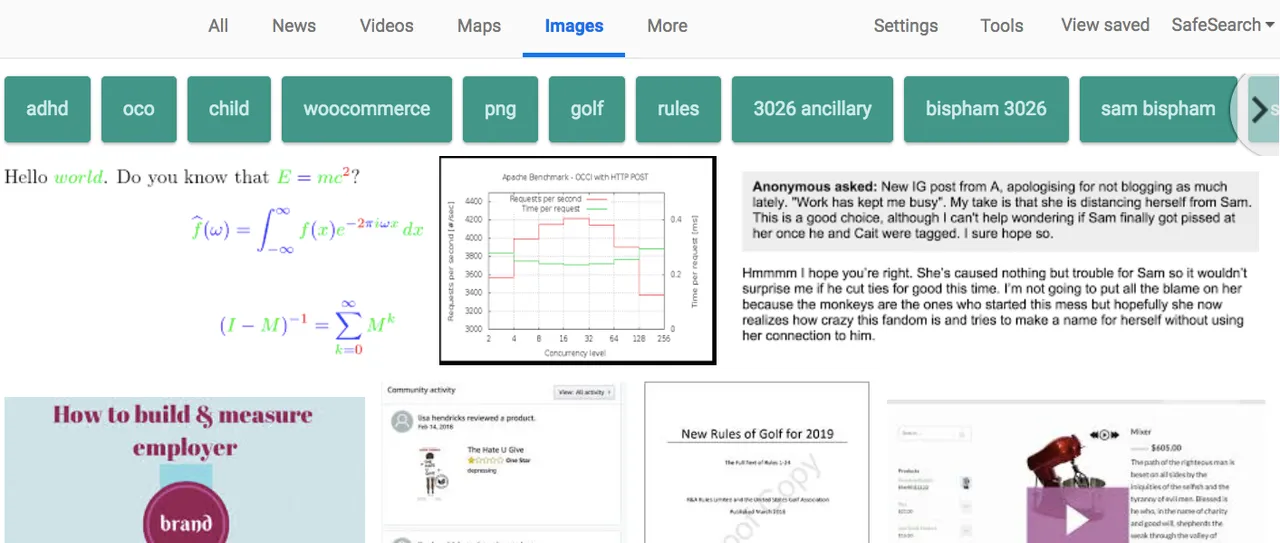Open the Apache Benchmark chart image
Viewport: 1280px width, 543px height.
tap(578, 260)
